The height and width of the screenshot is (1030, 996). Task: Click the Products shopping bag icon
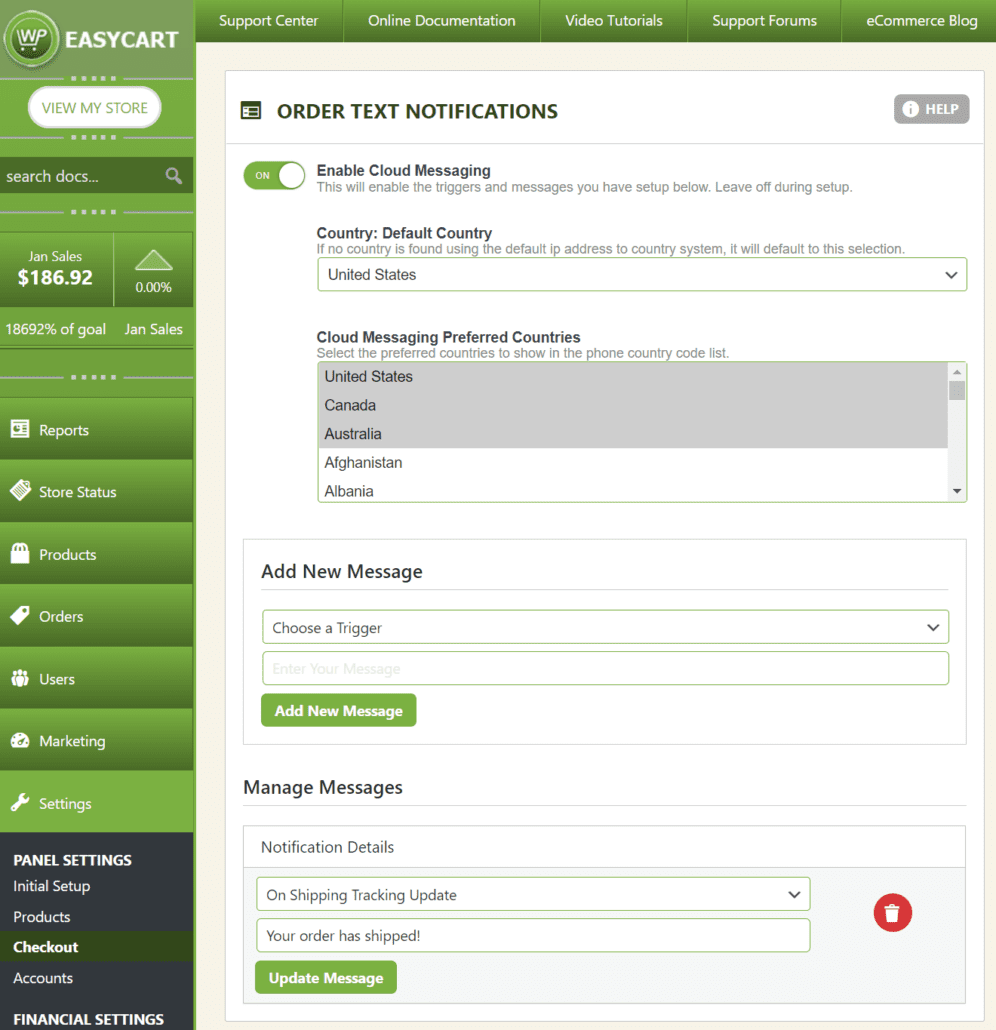pyautogui.click(x=19, y=554)
